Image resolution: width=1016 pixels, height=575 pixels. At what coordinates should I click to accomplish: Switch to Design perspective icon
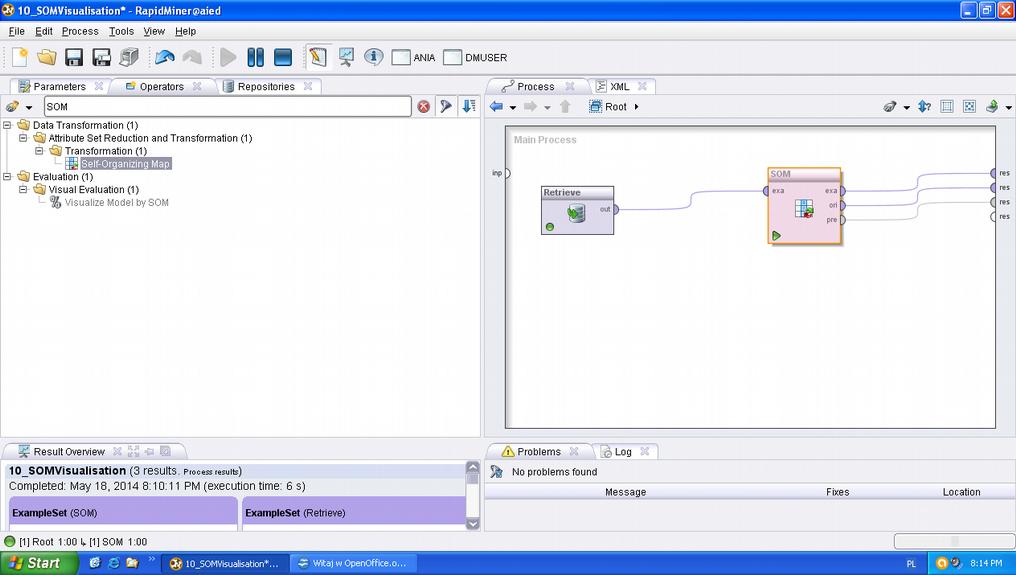coord(318,57)
